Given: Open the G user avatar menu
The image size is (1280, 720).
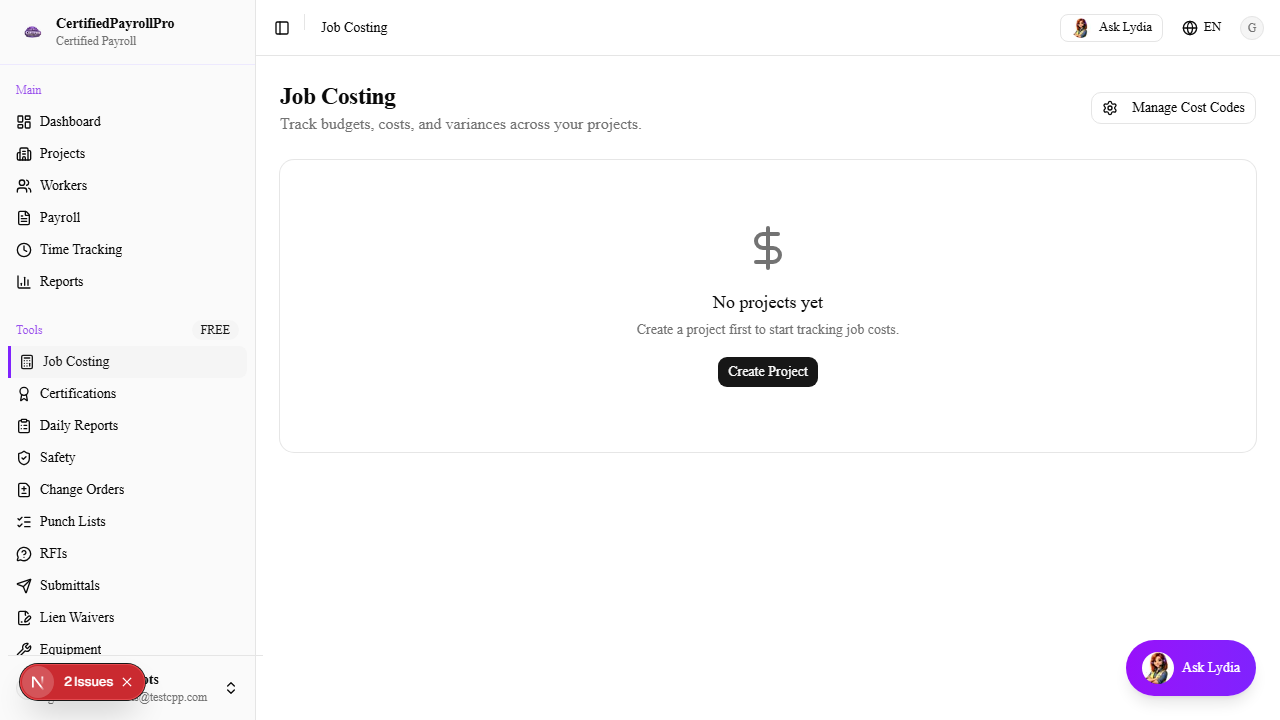Looking at the screenshot, I should click(x=1252, y=28).
